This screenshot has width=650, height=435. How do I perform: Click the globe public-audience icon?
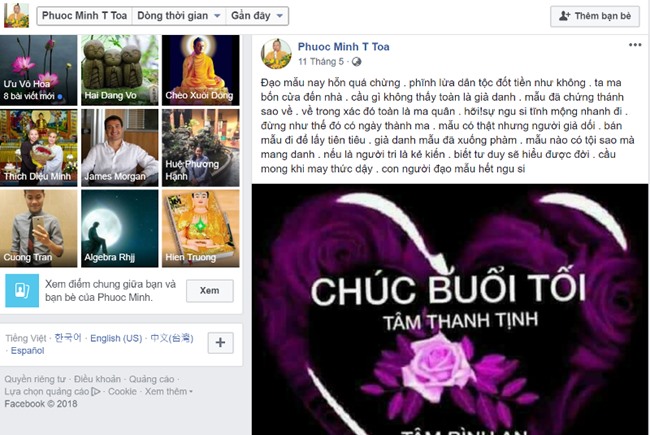[x=356, y=62]
